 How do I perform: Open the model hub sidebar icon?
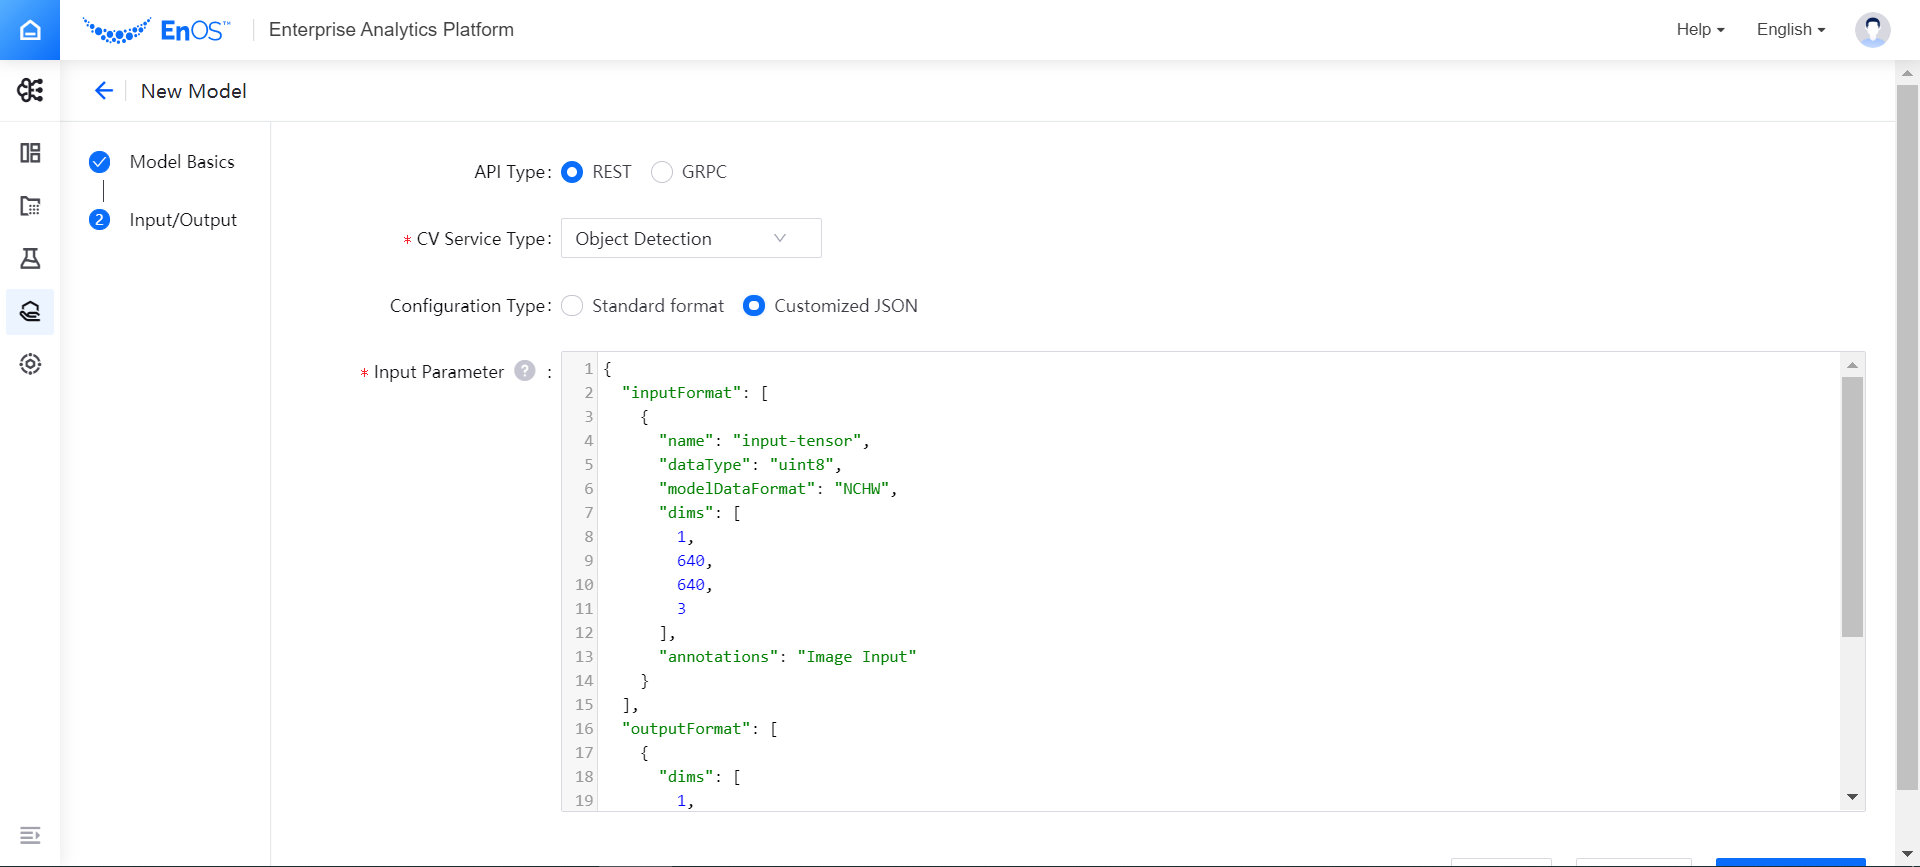tap(30, 312)
